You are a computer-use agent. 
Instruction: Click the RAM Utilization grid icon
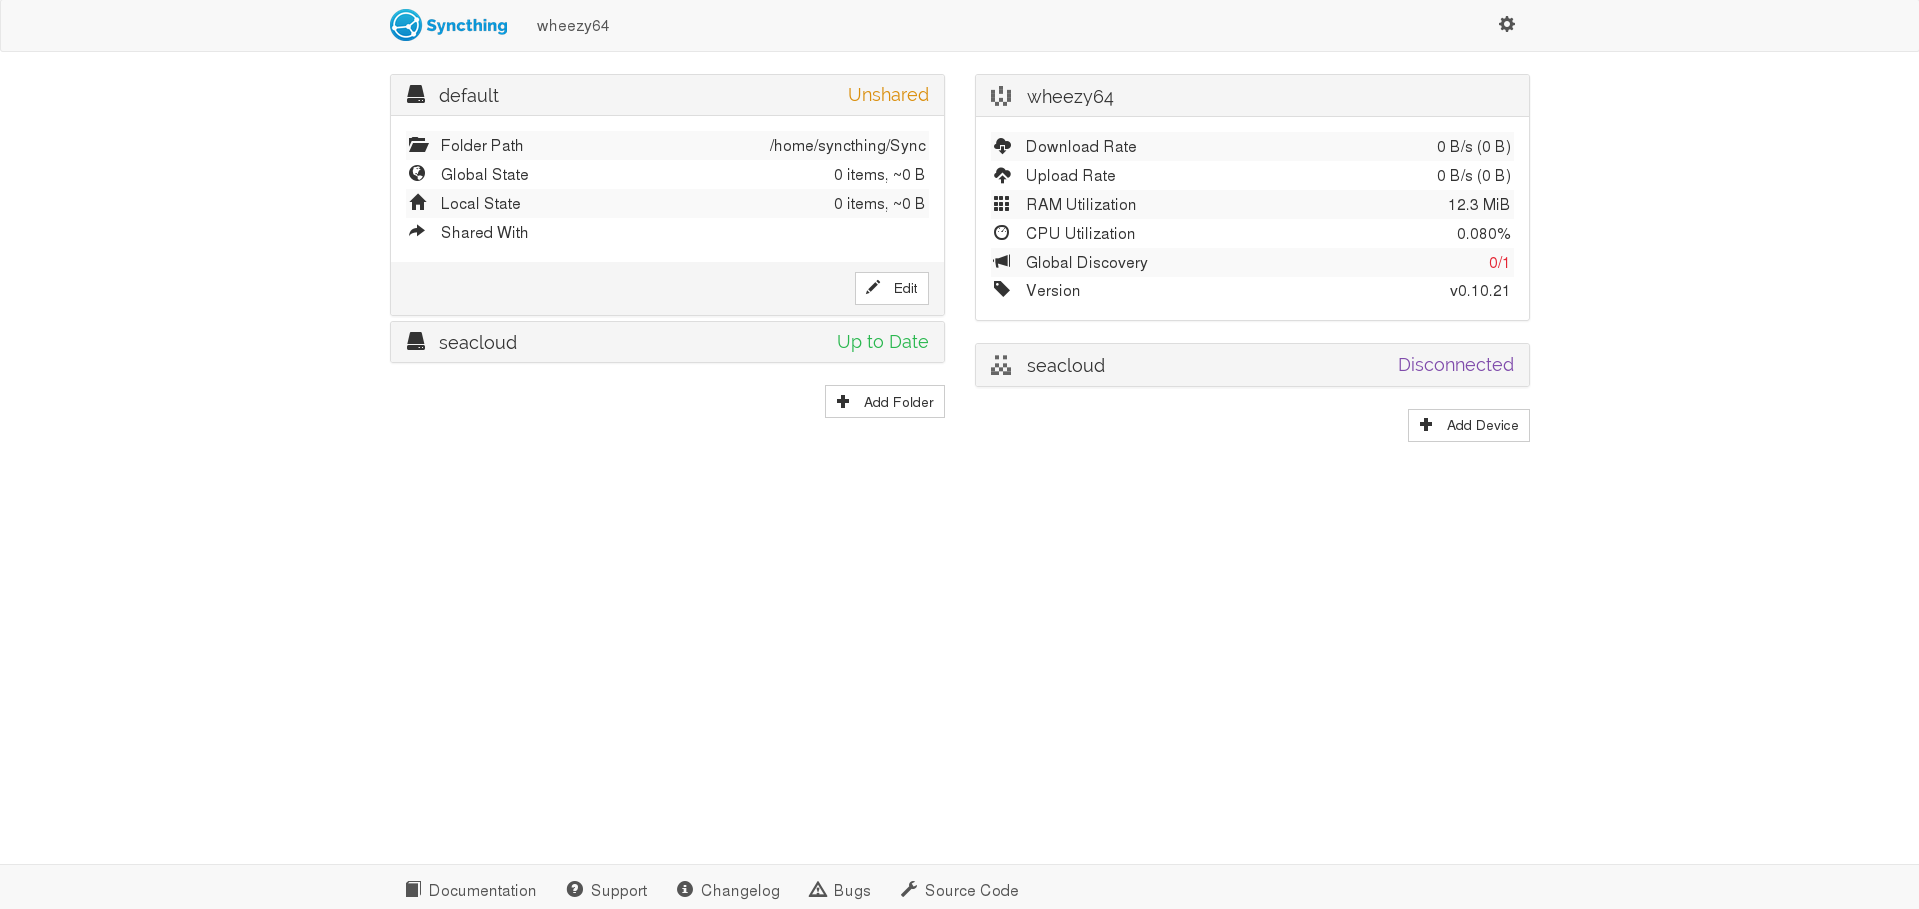pos(1001,204)
